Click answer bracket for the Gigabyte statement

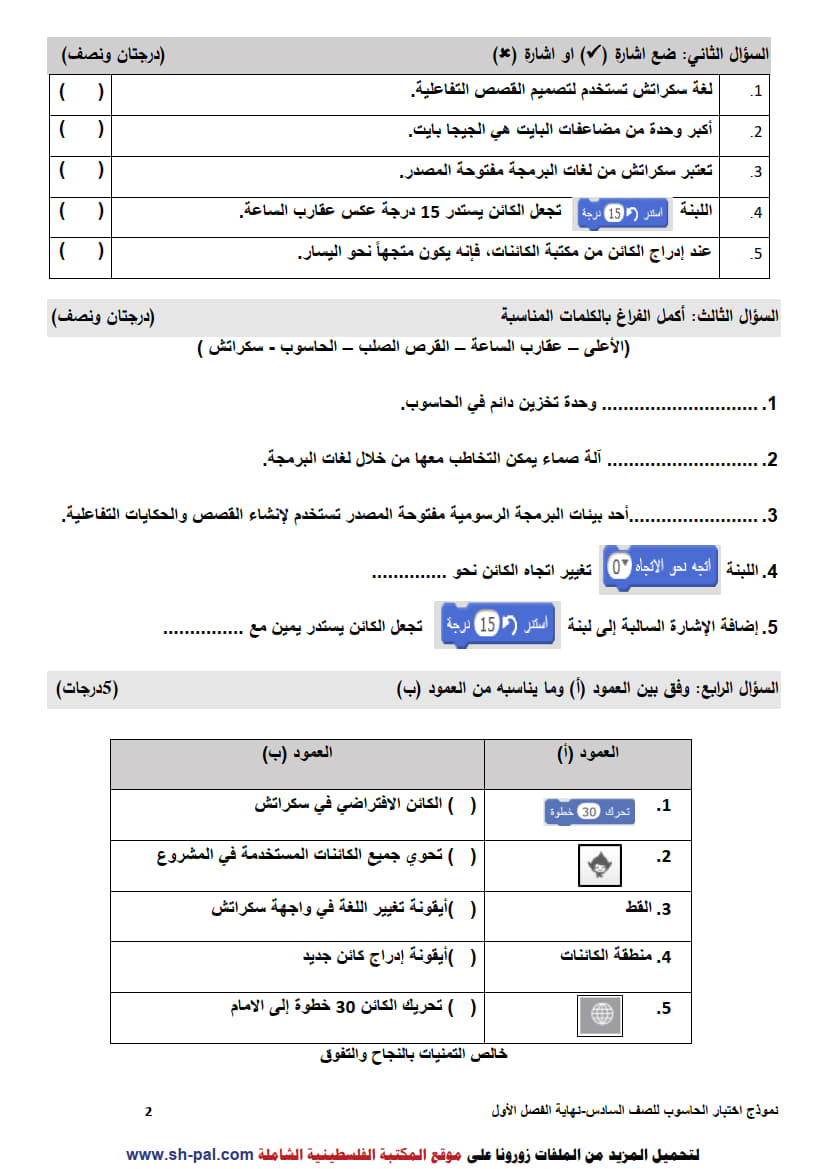click(81, 131)
